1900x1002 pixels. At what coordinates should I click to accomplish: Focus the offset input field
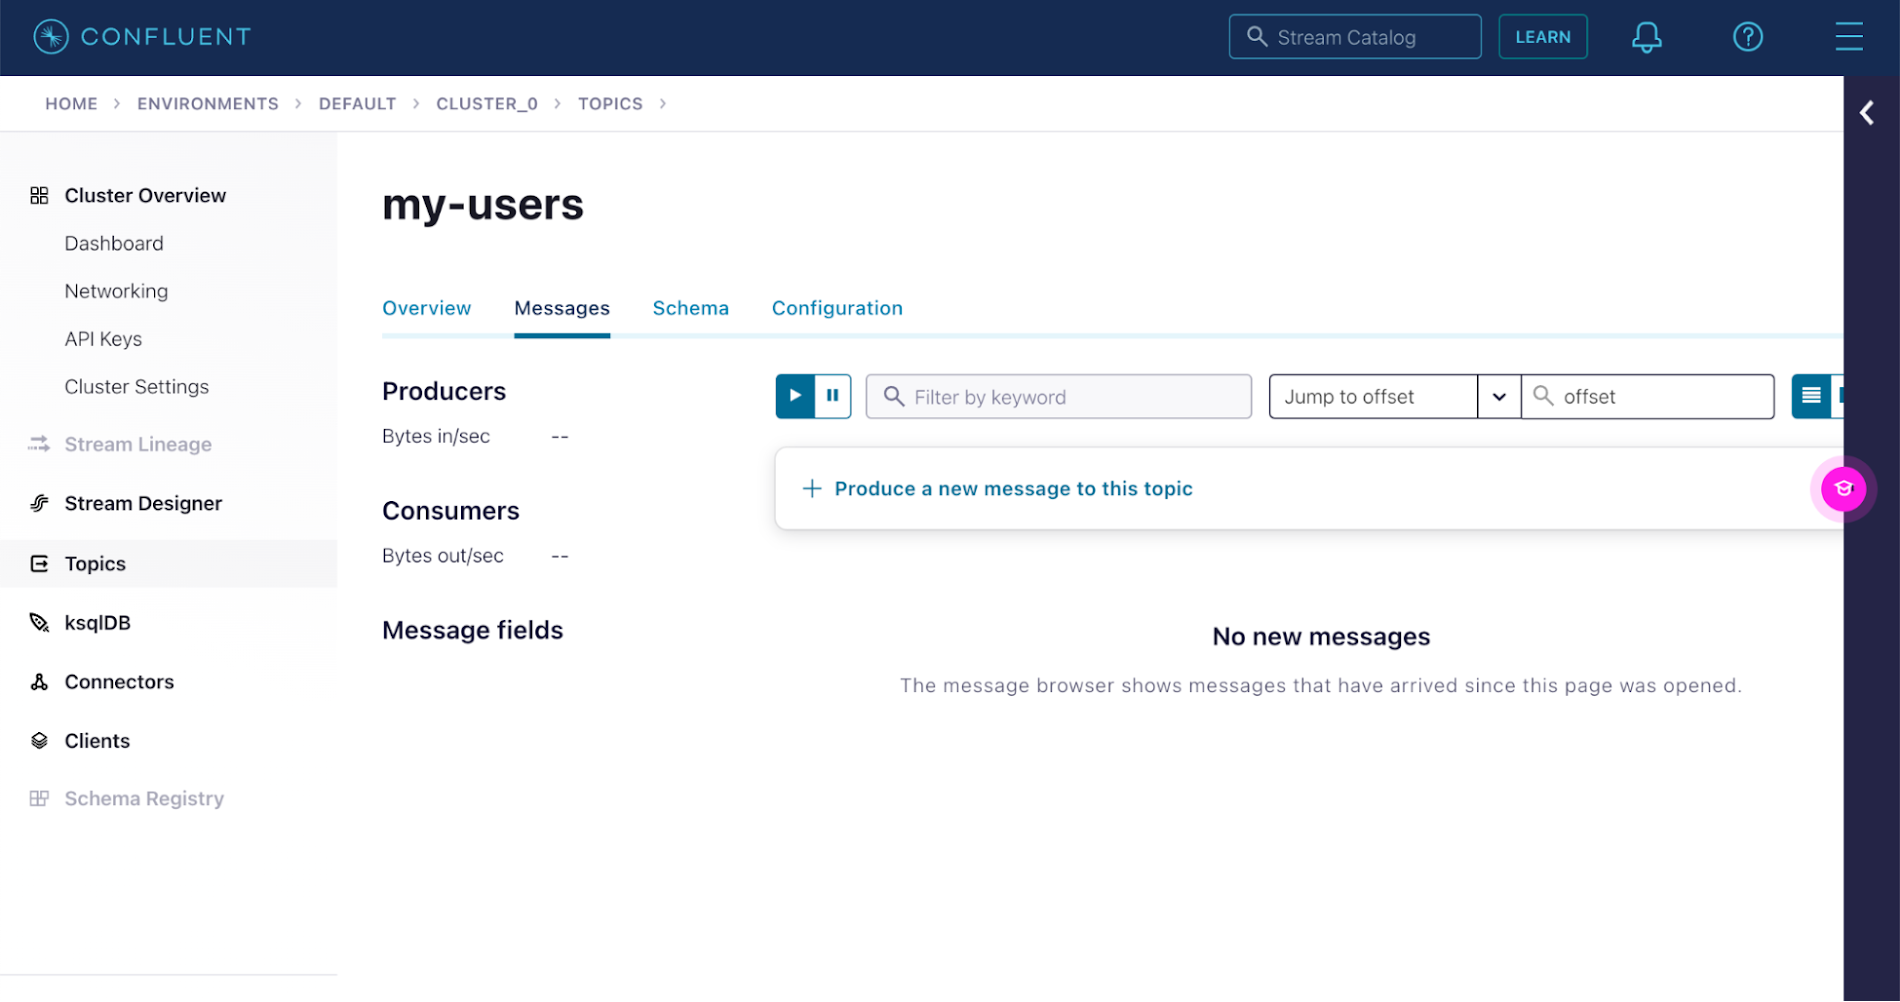[1647, 397]
